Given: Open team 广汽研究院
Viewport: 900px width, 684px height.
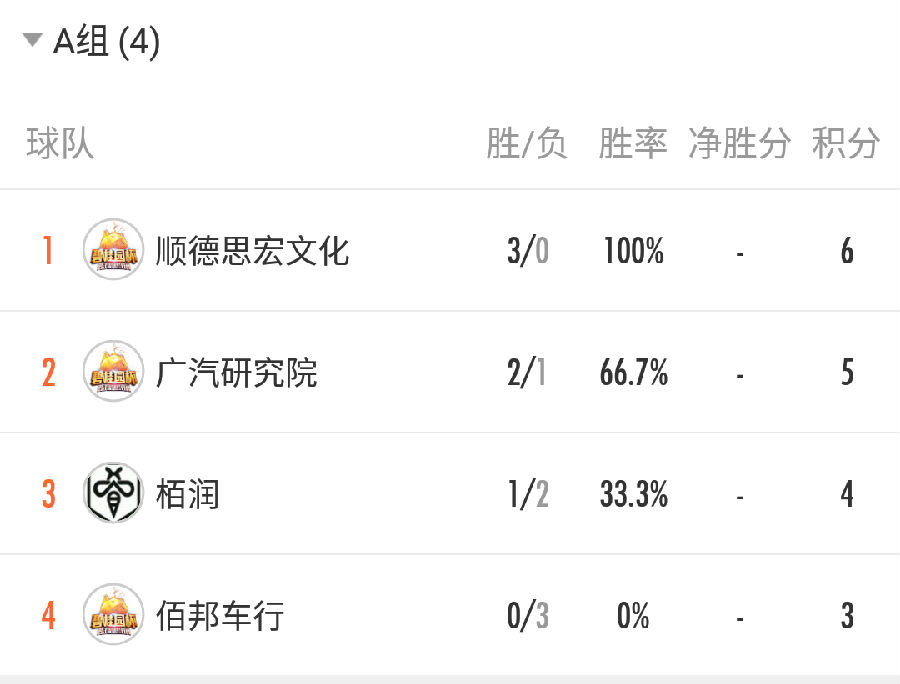Looking at the screenshot, I should coord(236,372).
